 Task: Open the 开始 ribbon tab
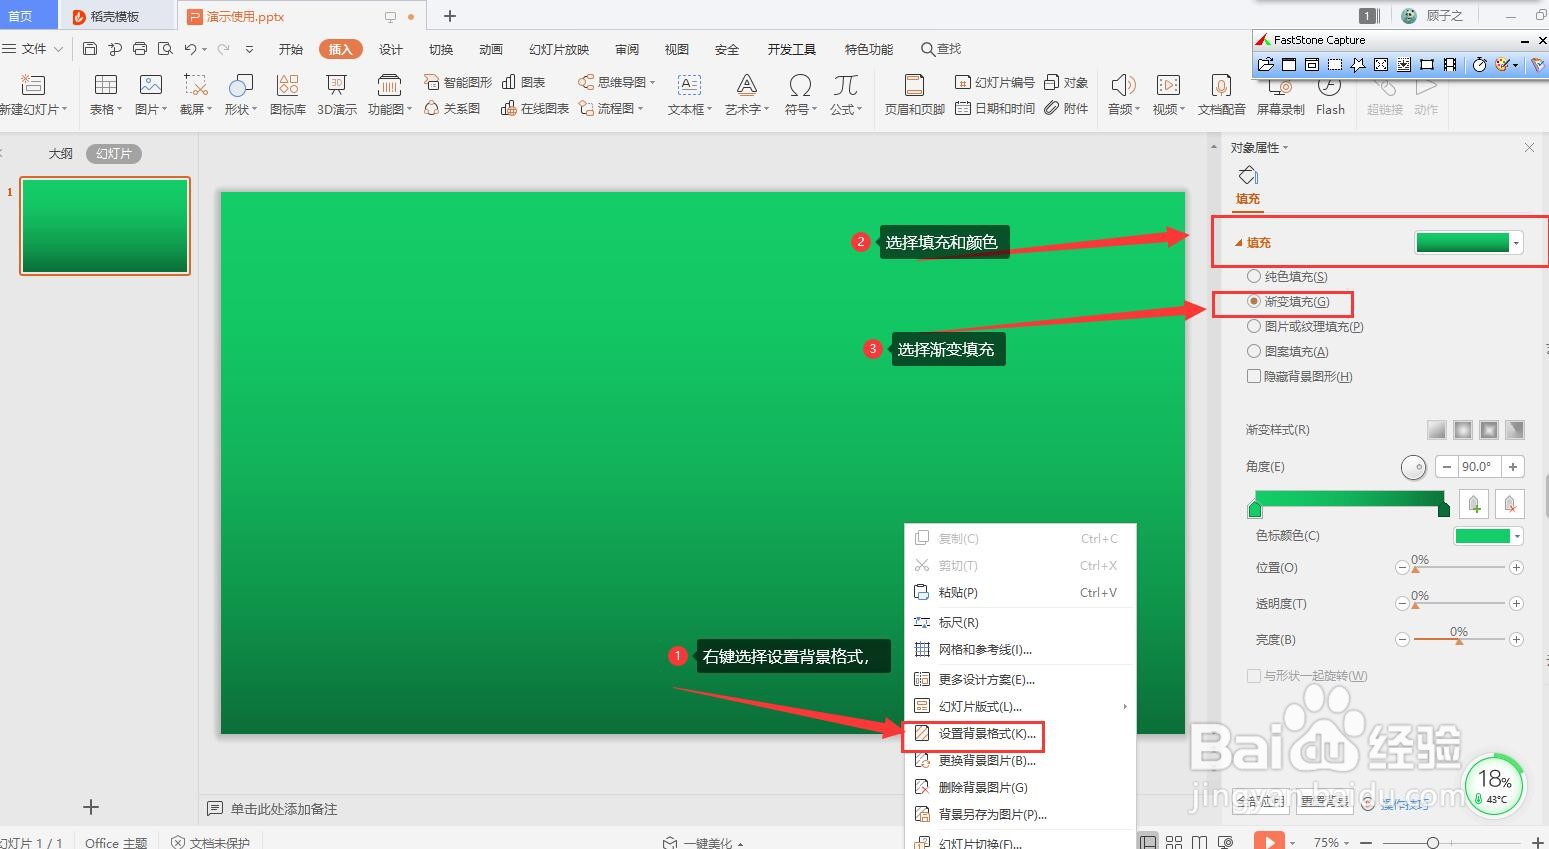[291, 49]
